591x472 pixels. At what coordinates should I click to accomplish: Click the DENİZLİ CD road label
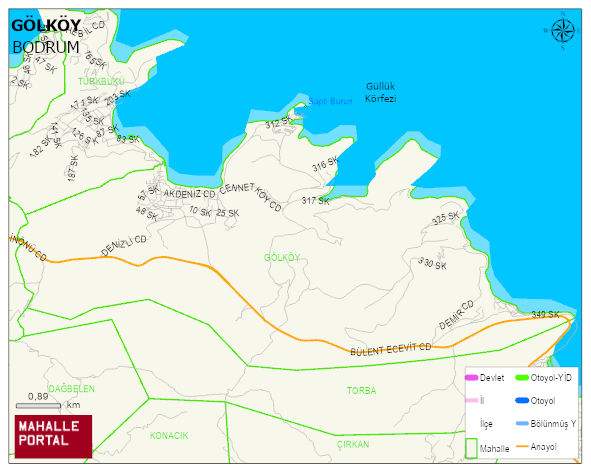coord(123,245)
